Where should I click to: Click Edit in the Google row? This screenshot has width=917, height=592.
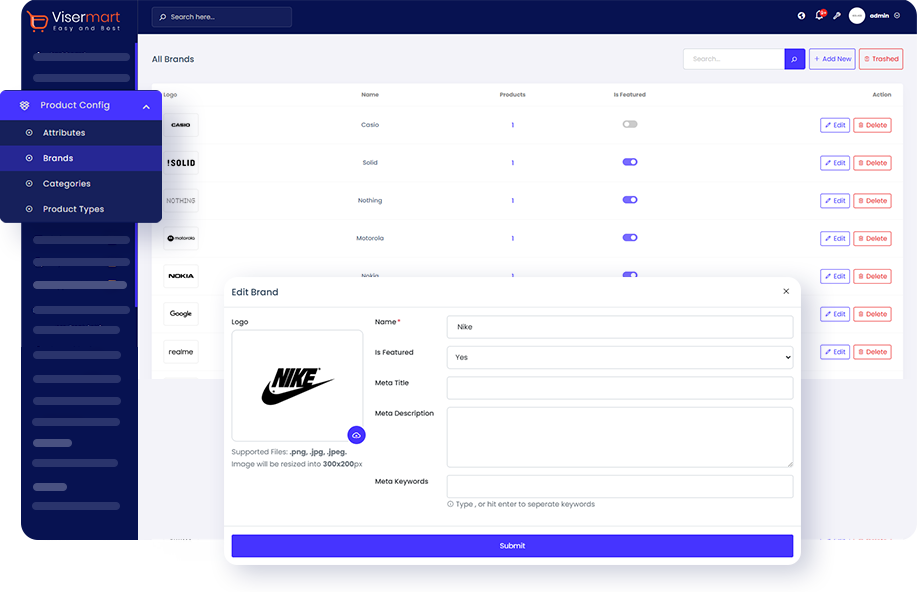pyautogui.click(x=835, y=314)
